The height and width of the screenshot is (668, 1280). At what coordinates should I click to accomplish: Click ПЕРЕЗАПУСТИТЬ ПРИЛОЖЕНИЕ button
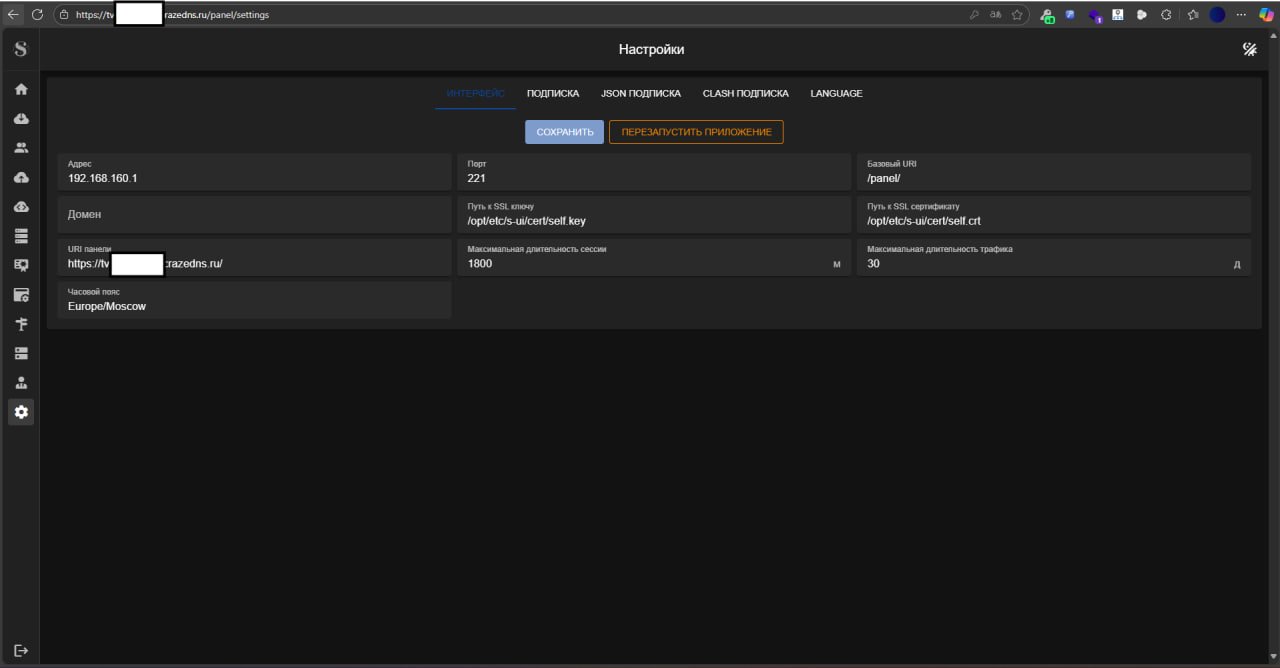tap(696, 132)
